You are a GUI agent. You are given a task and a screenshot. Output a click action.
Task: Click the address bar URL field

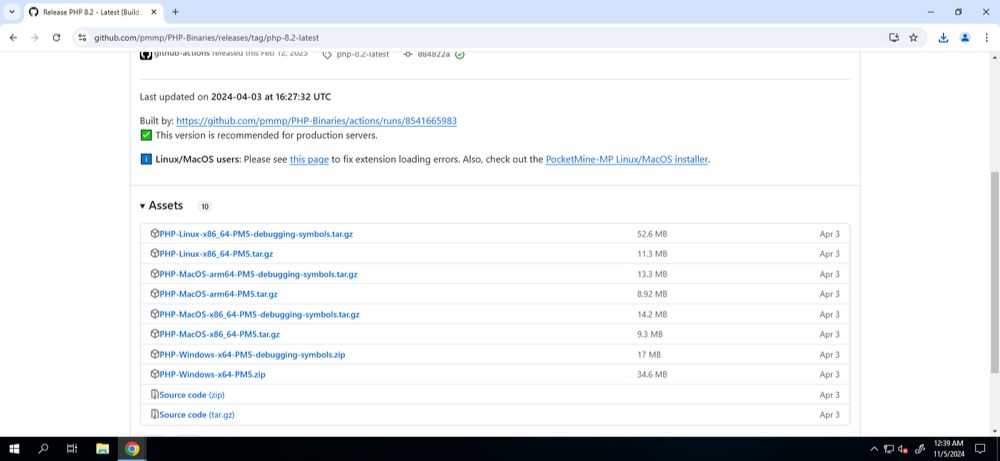click(478, 38)
